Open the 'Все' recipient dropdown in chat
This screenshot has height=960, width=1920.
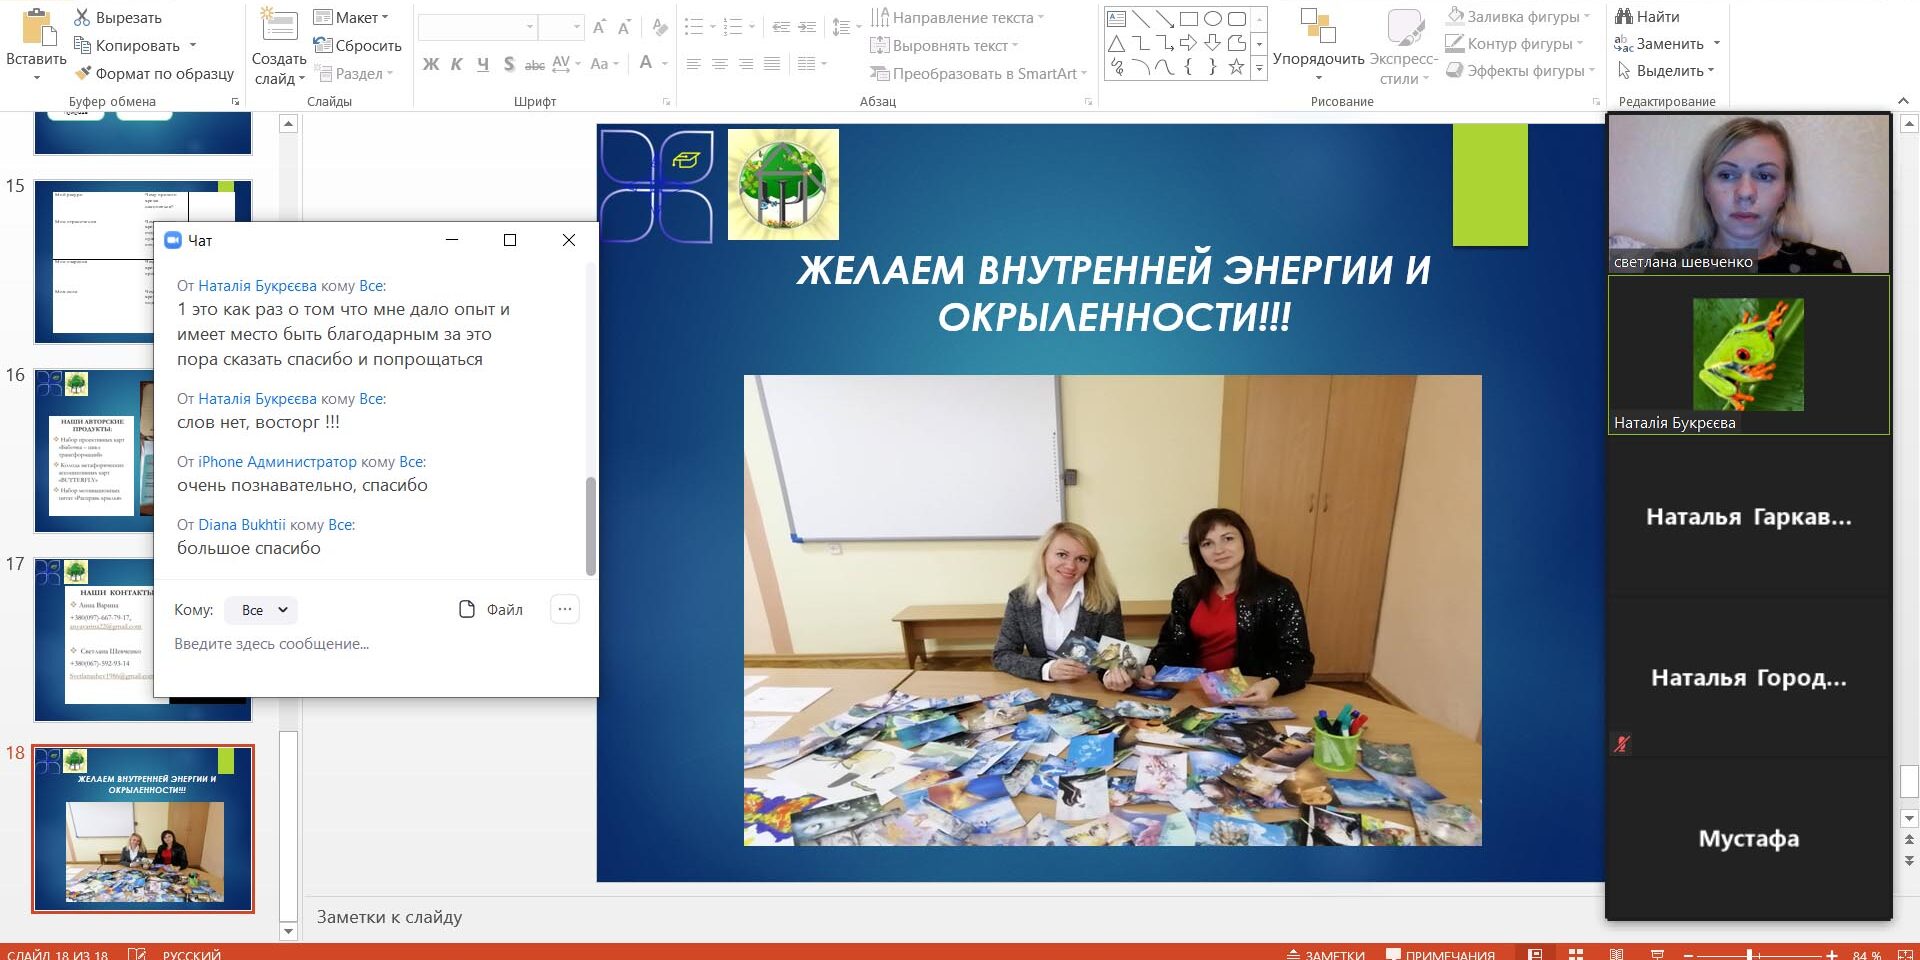tap(262, 610)
